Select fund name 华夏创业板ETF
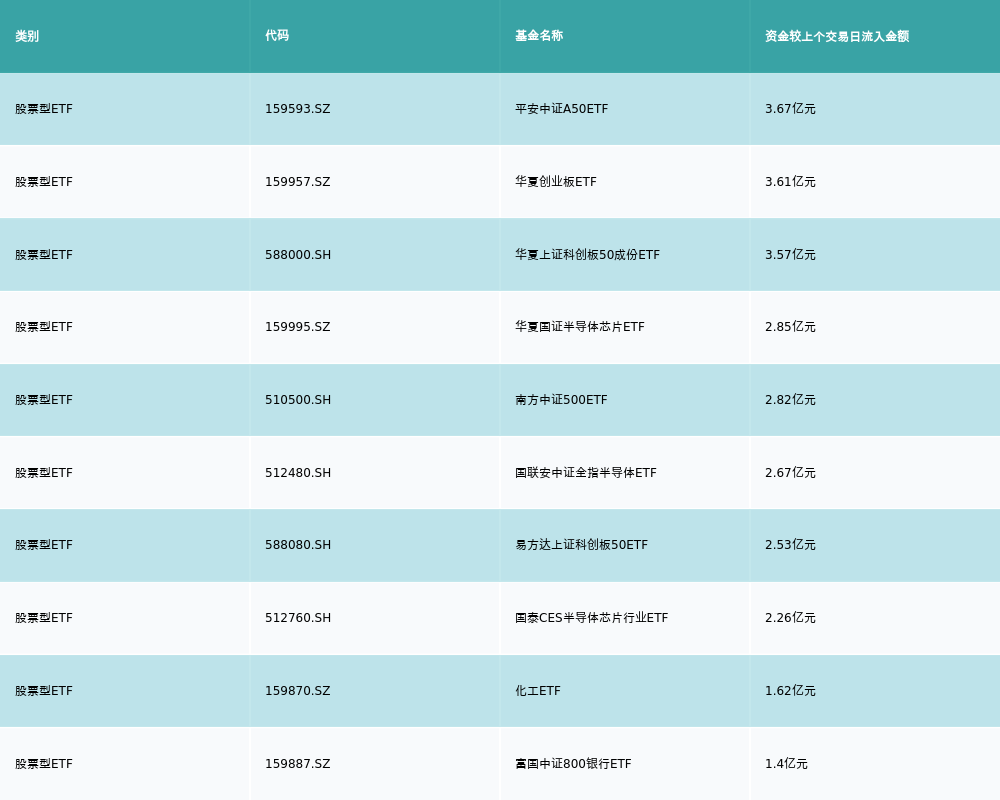This screenshot has width=1000, height=800. [x=555, y=182]
